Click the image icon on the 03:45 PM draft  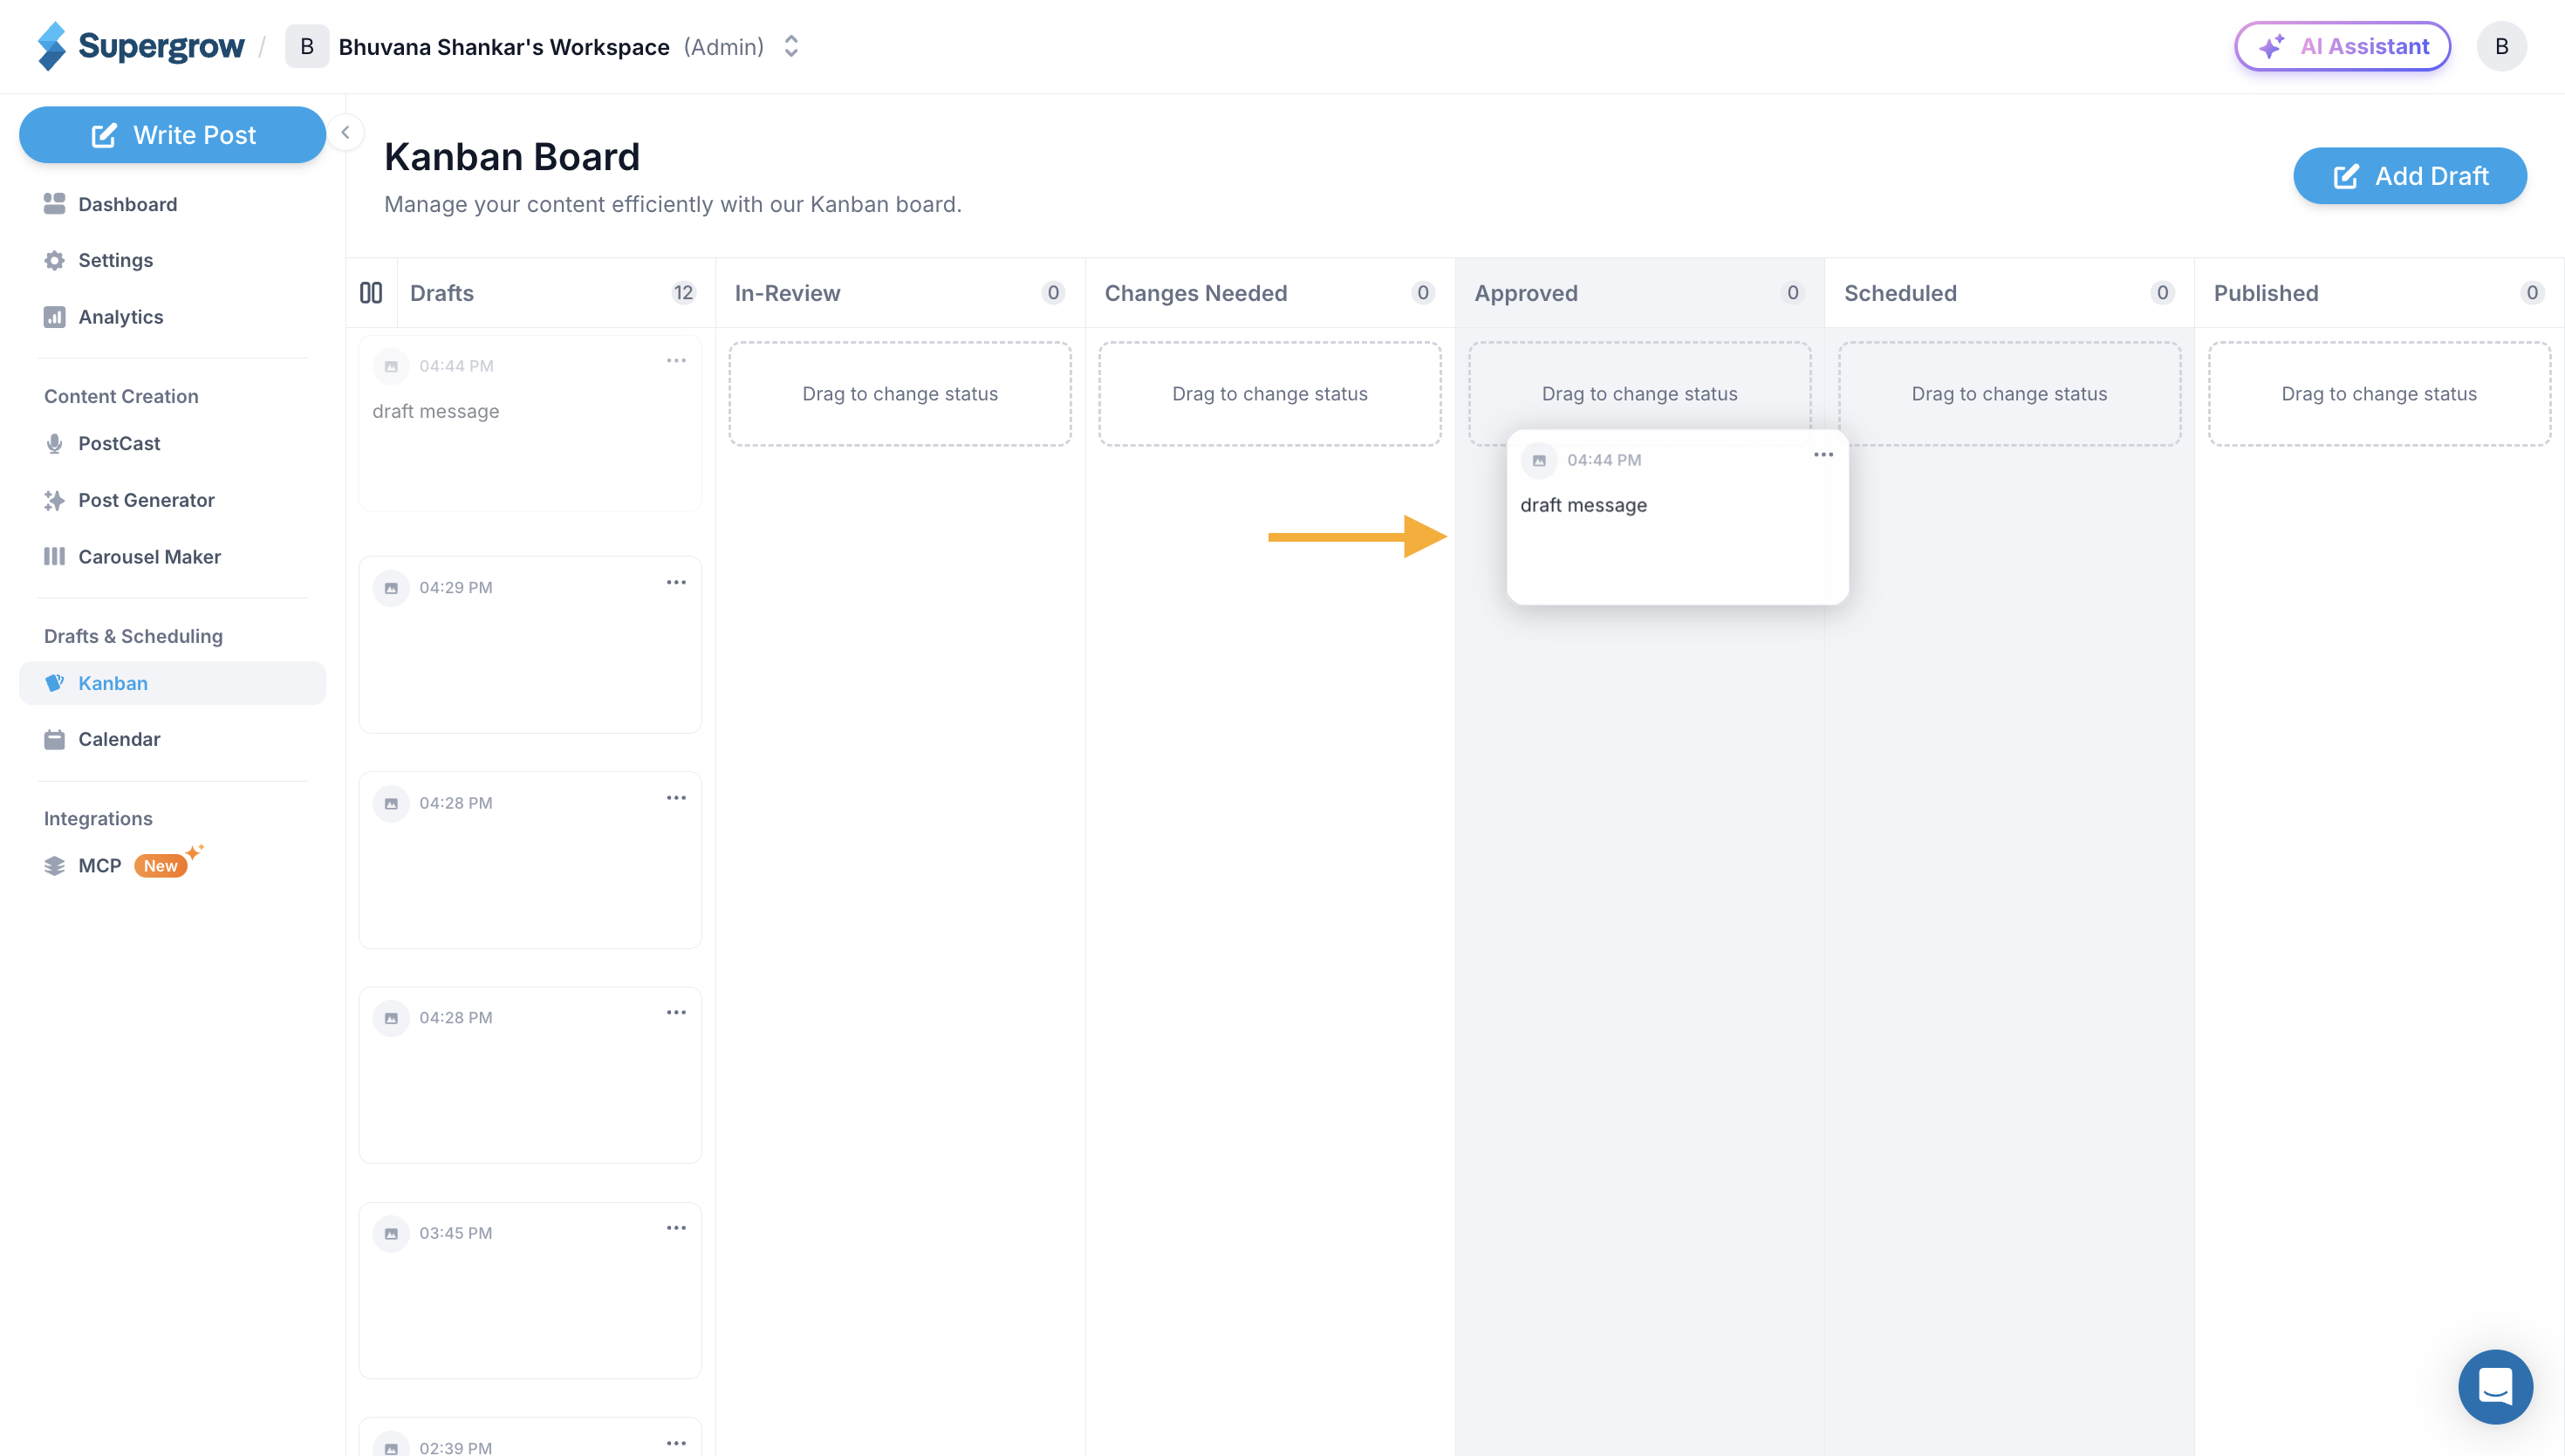pos(391,1234)
